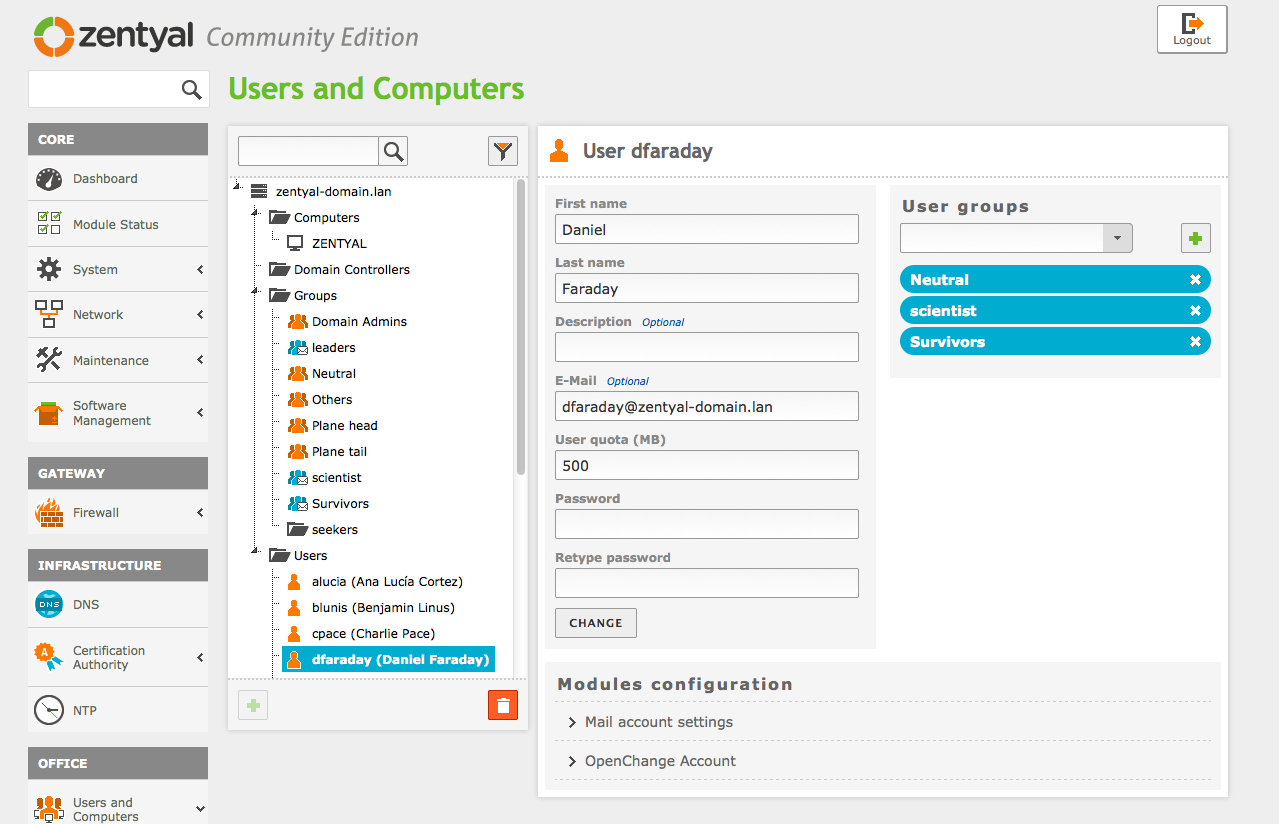Click the DNS globe icon
This screenshot has height=824, width=1279.
coord(49,604)
